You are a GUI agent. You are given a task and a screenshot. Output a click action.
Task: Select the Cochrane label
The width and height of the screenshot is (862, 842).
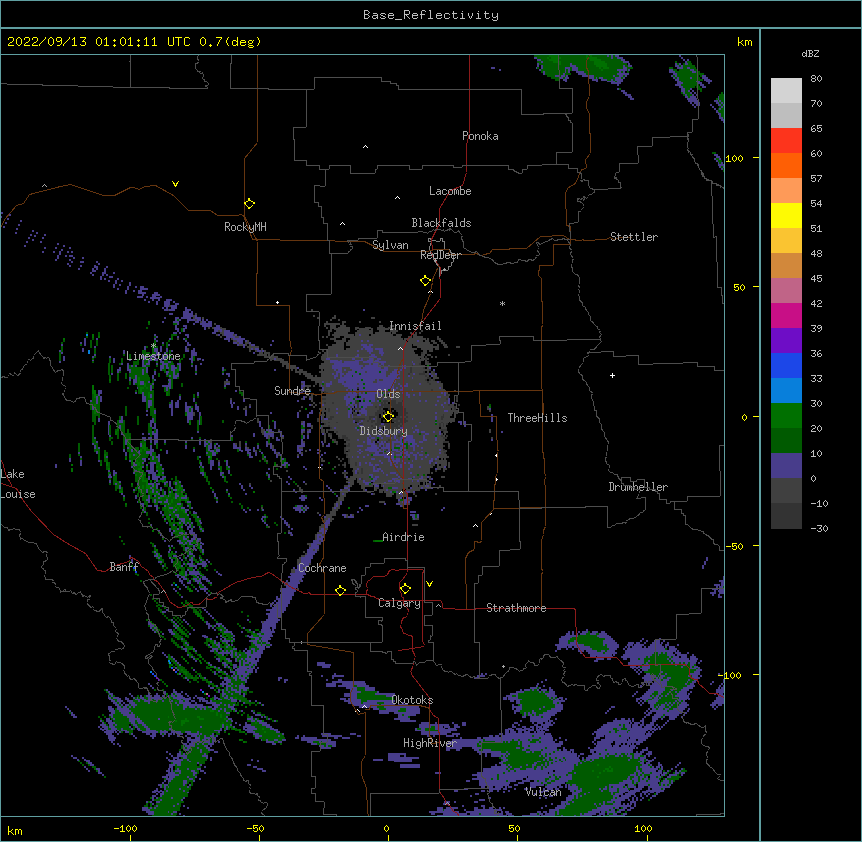coord(322,568)
